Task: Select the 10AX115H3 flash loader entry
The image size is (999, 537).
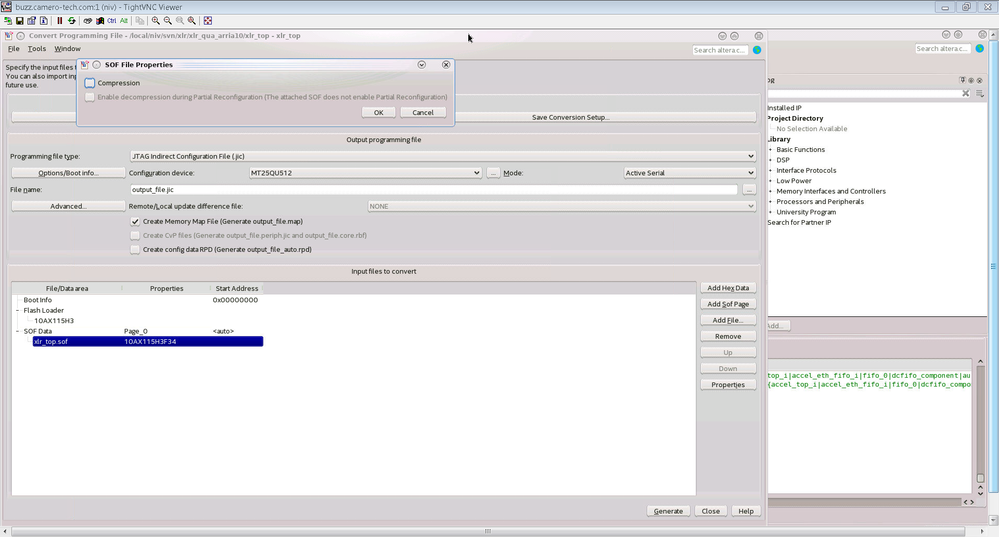Action: [x=54, y=320]
